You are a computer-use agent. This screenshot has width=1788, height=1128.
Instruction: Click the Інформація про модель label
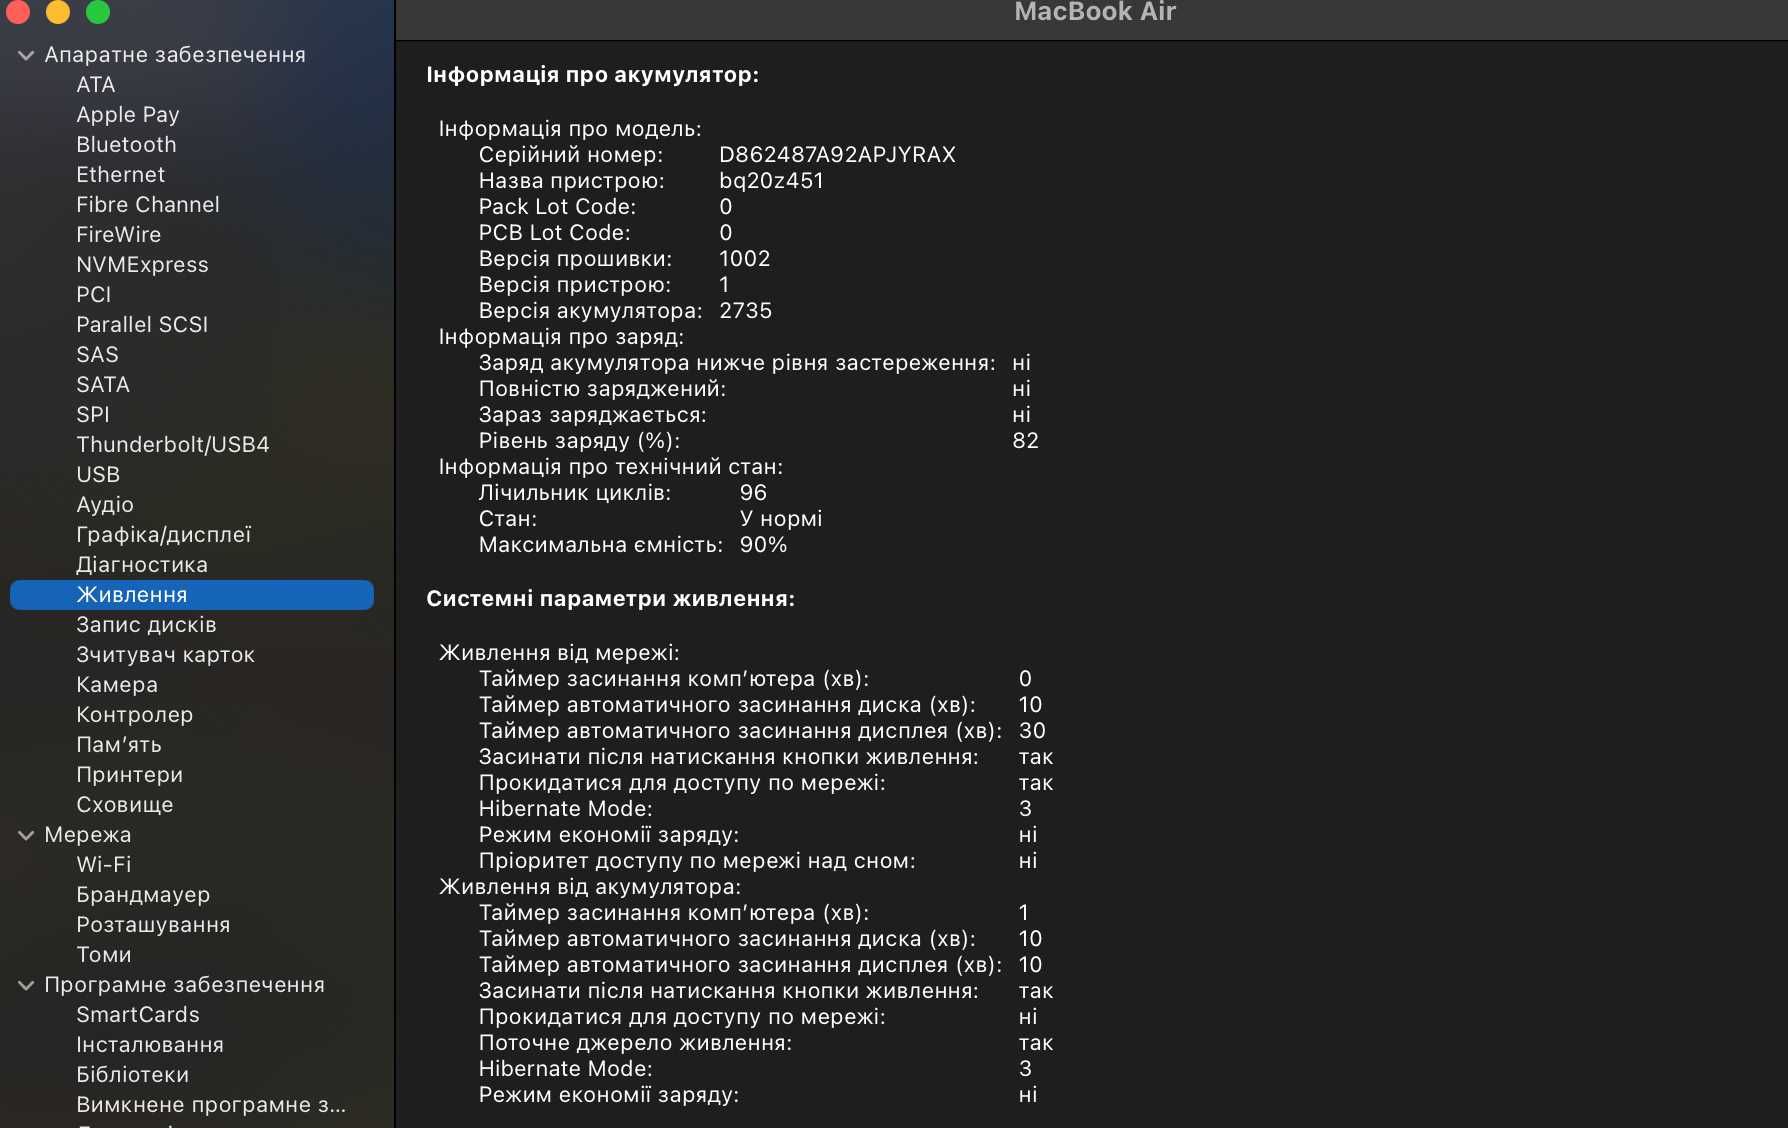[570, 129]
